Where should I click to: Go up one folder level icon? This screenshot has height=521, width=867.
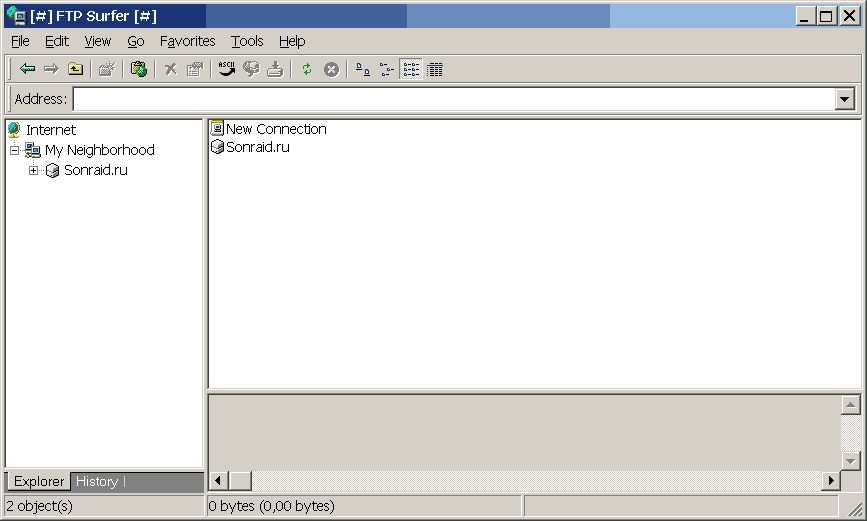click(x=75, y=69)
